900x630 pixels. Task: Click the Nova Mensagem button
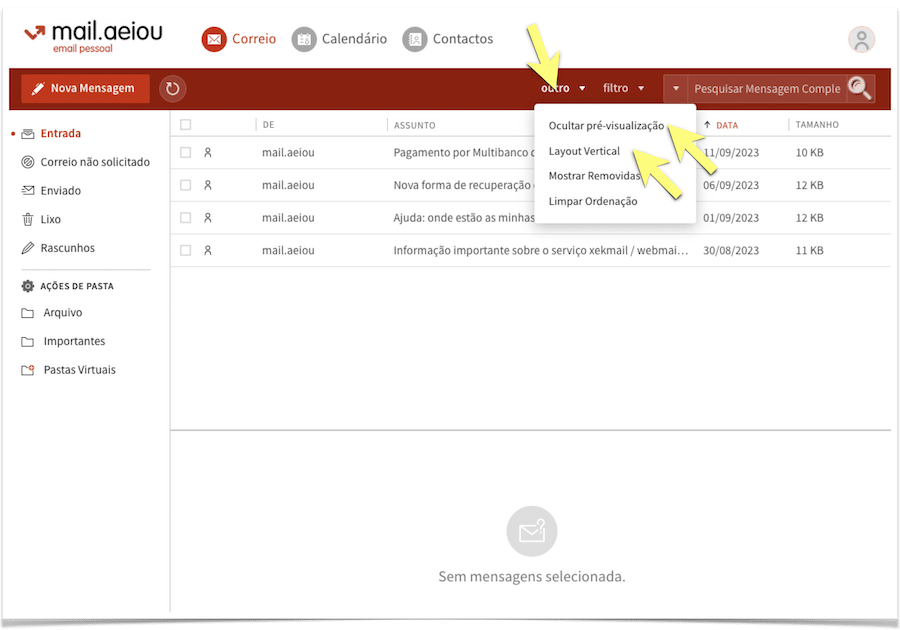pyautogui.click(x=85, y=88)
